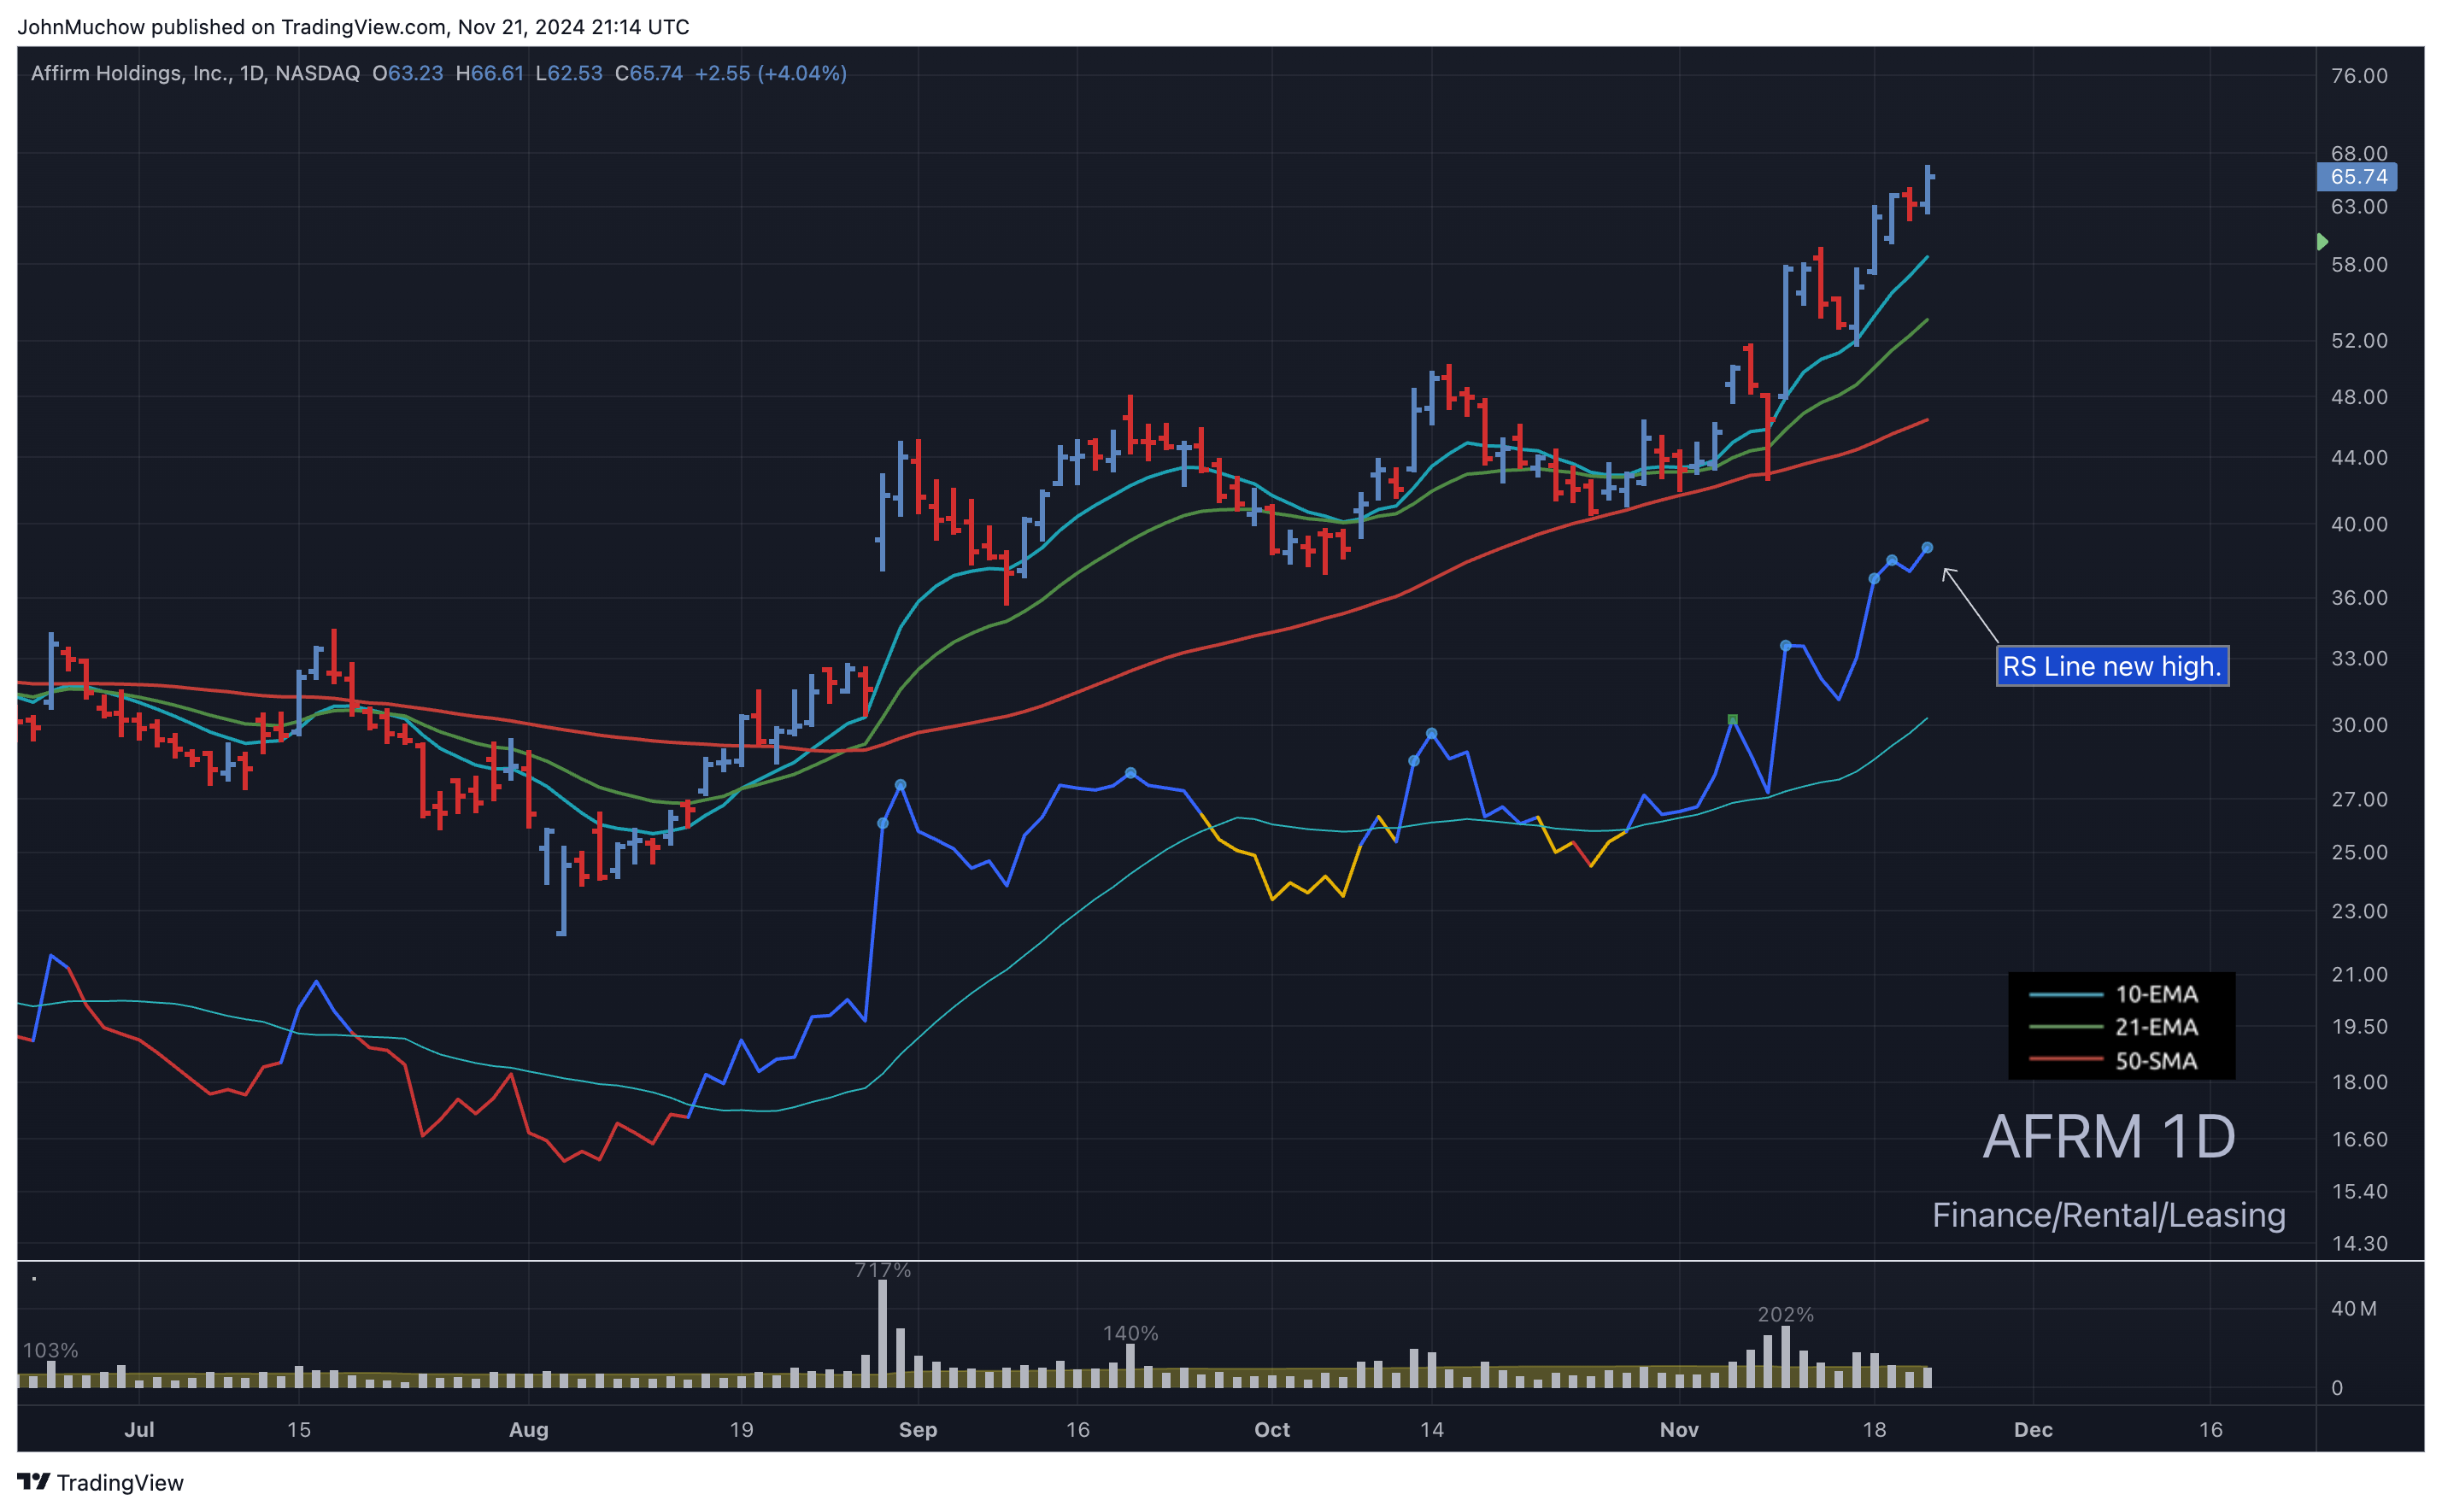Viewport: 2442px width, 1512px height.
Task: Click the Sep label on the time axis
Action: pos(917,1429)
